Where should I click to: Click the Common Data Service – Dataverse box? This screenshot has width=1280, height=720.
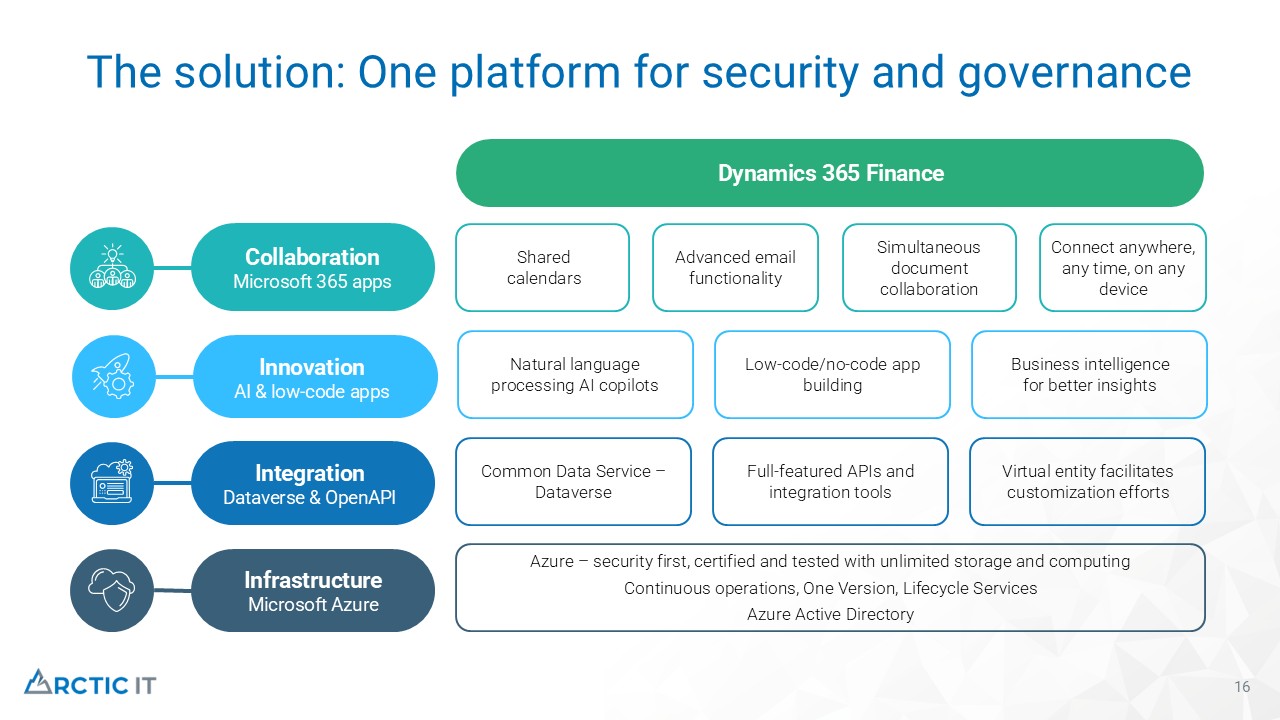[573, 481]
